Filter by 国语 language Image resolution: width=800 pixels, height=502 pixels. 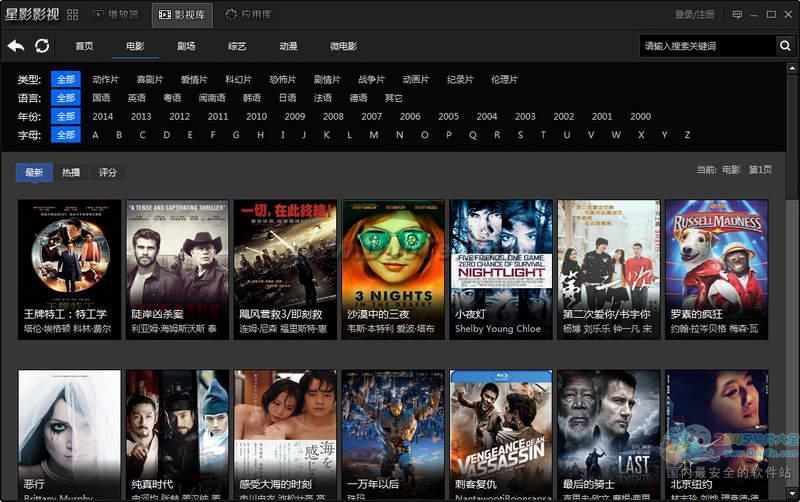pyautogui.click(x=101, y=97)
